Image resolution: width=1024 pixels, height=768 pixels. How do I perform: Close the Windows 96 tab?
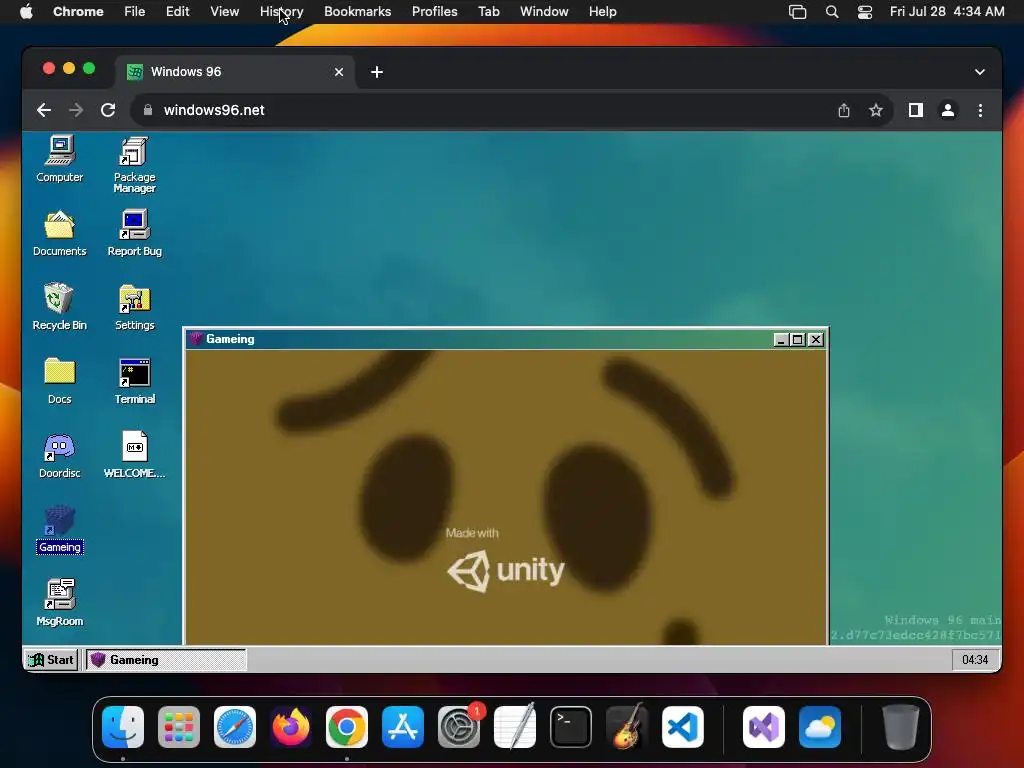339,72
